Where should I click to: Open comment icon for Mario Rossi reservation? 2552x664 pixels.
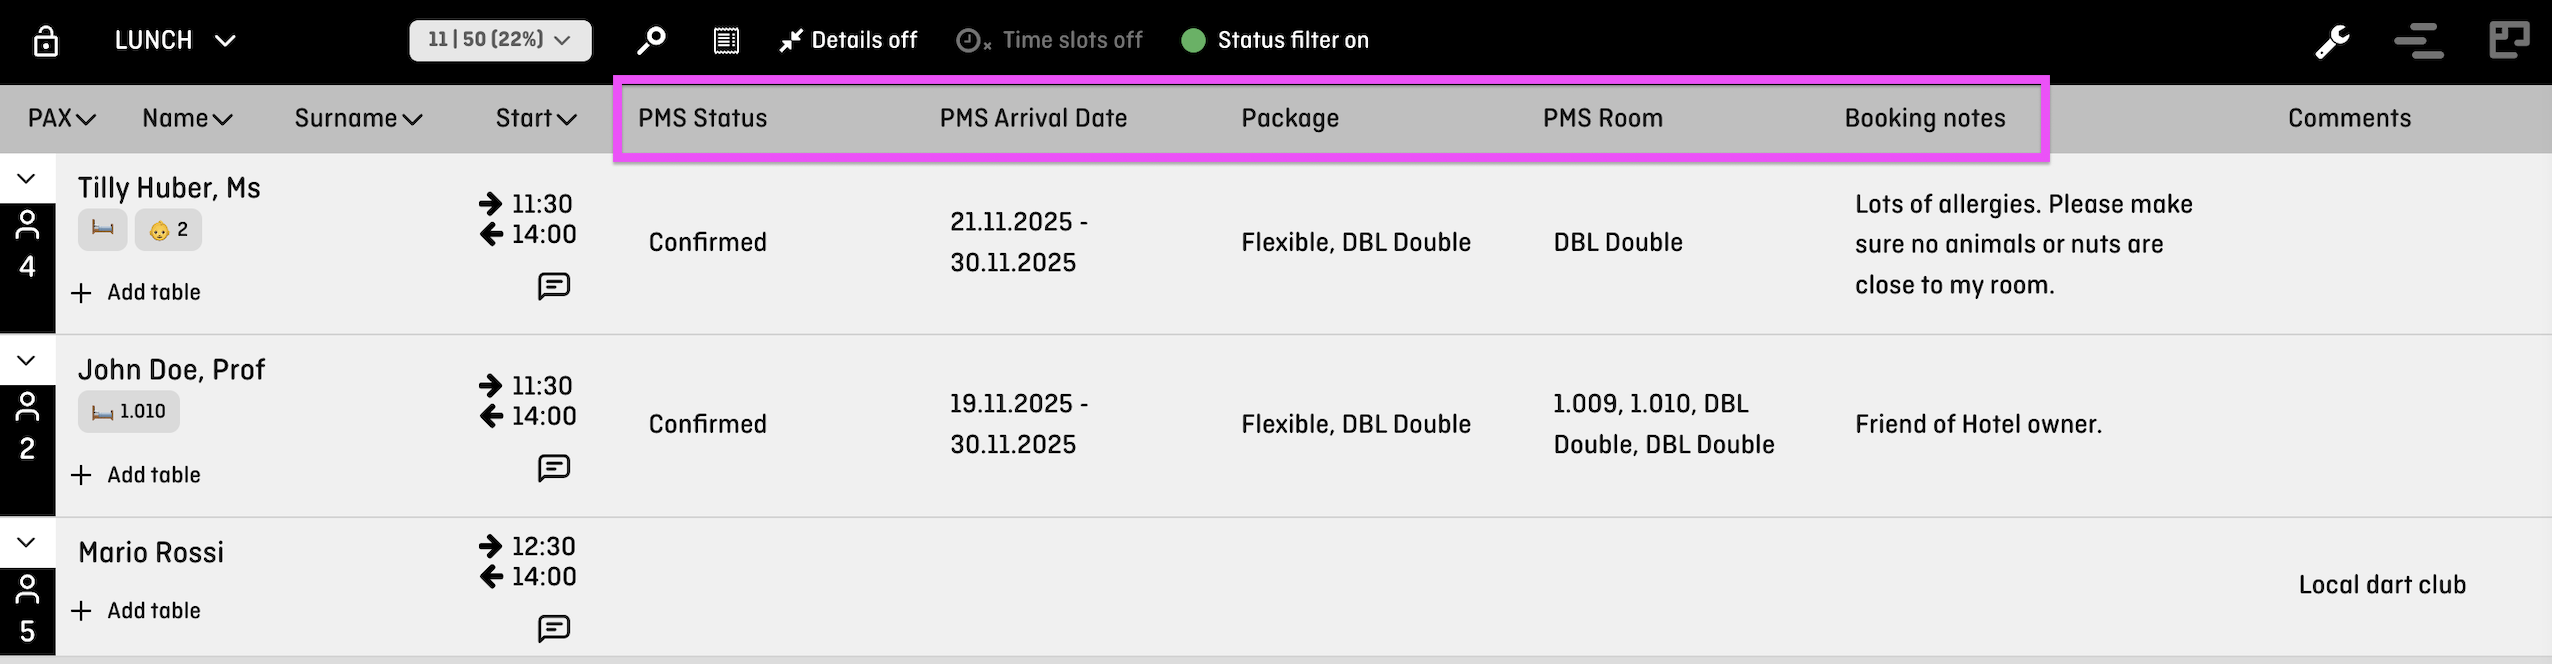click(x=554, y=628)
